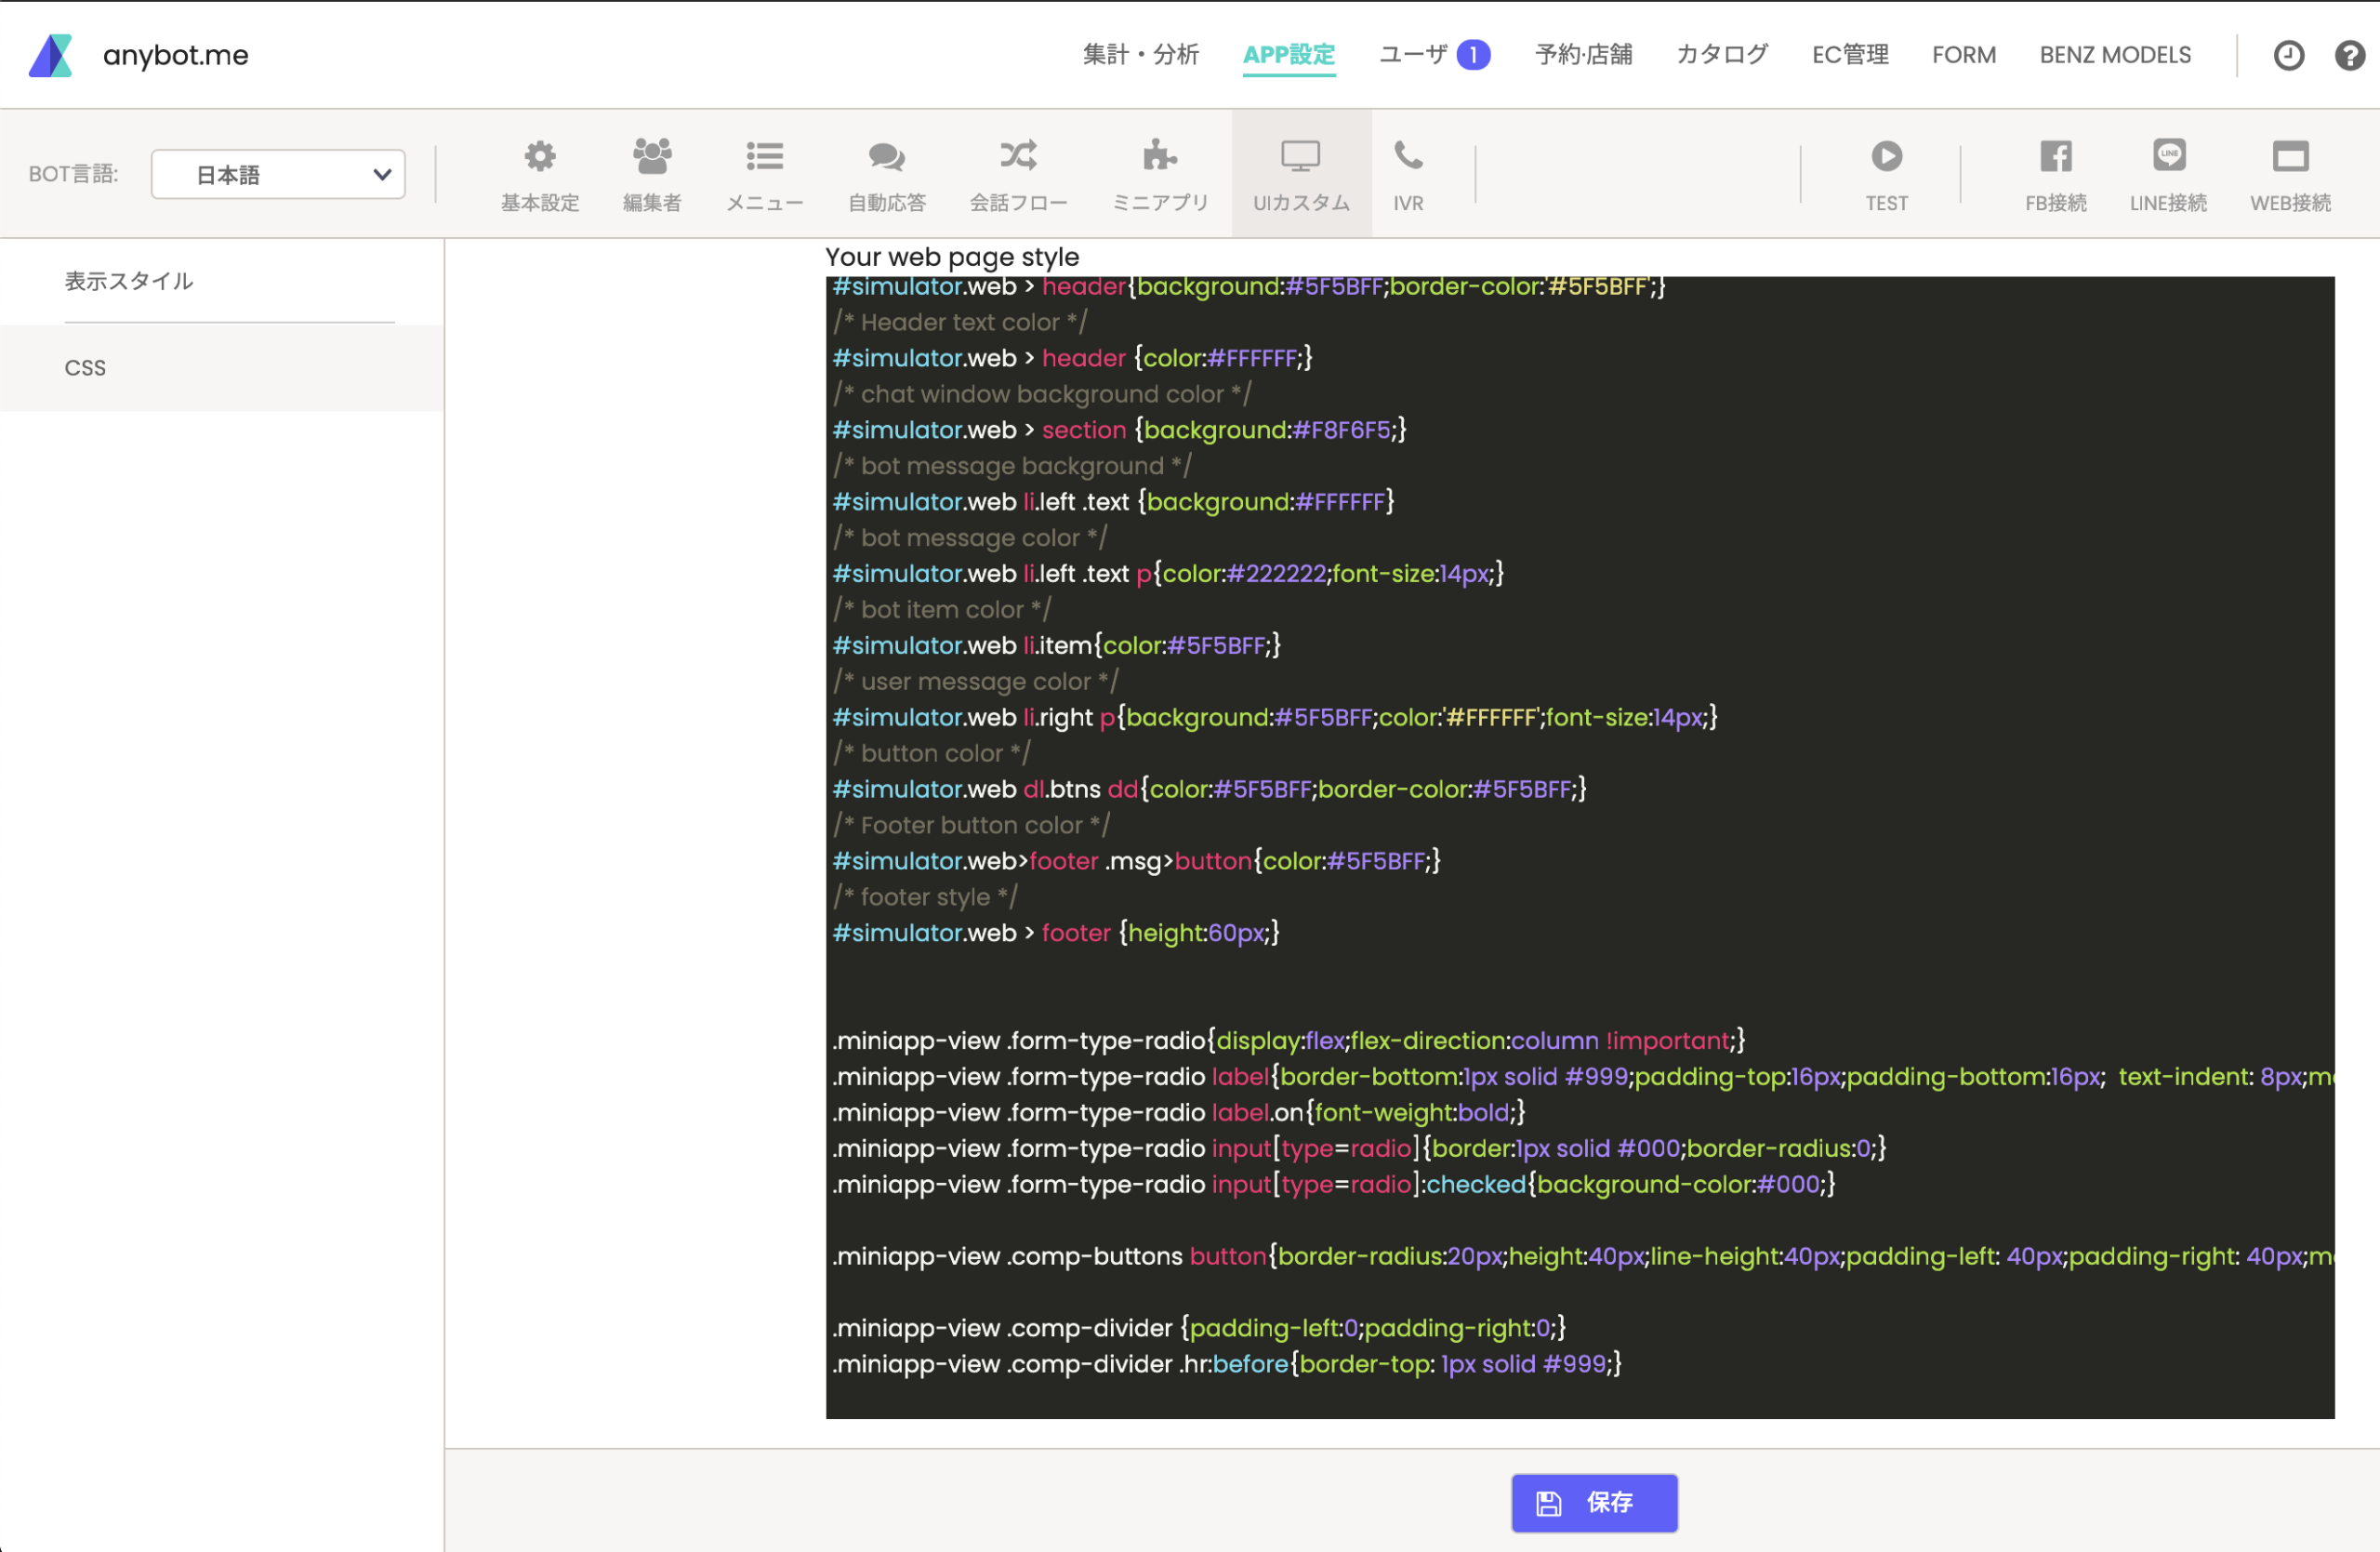
Task: Start the TEST play icon
Action: point(1886,156)
